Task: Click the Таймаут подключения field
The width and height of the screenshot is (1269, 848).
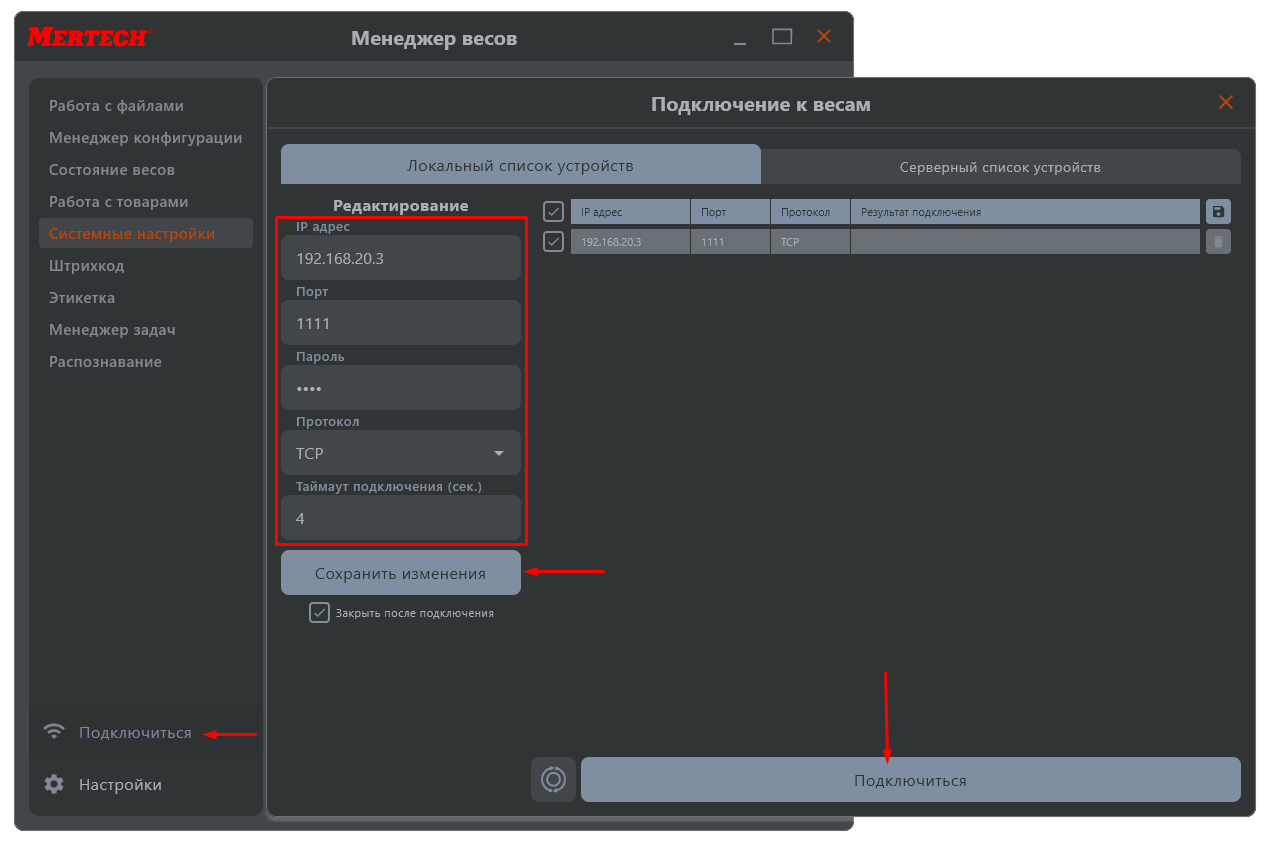Action: tap(400, 518)
